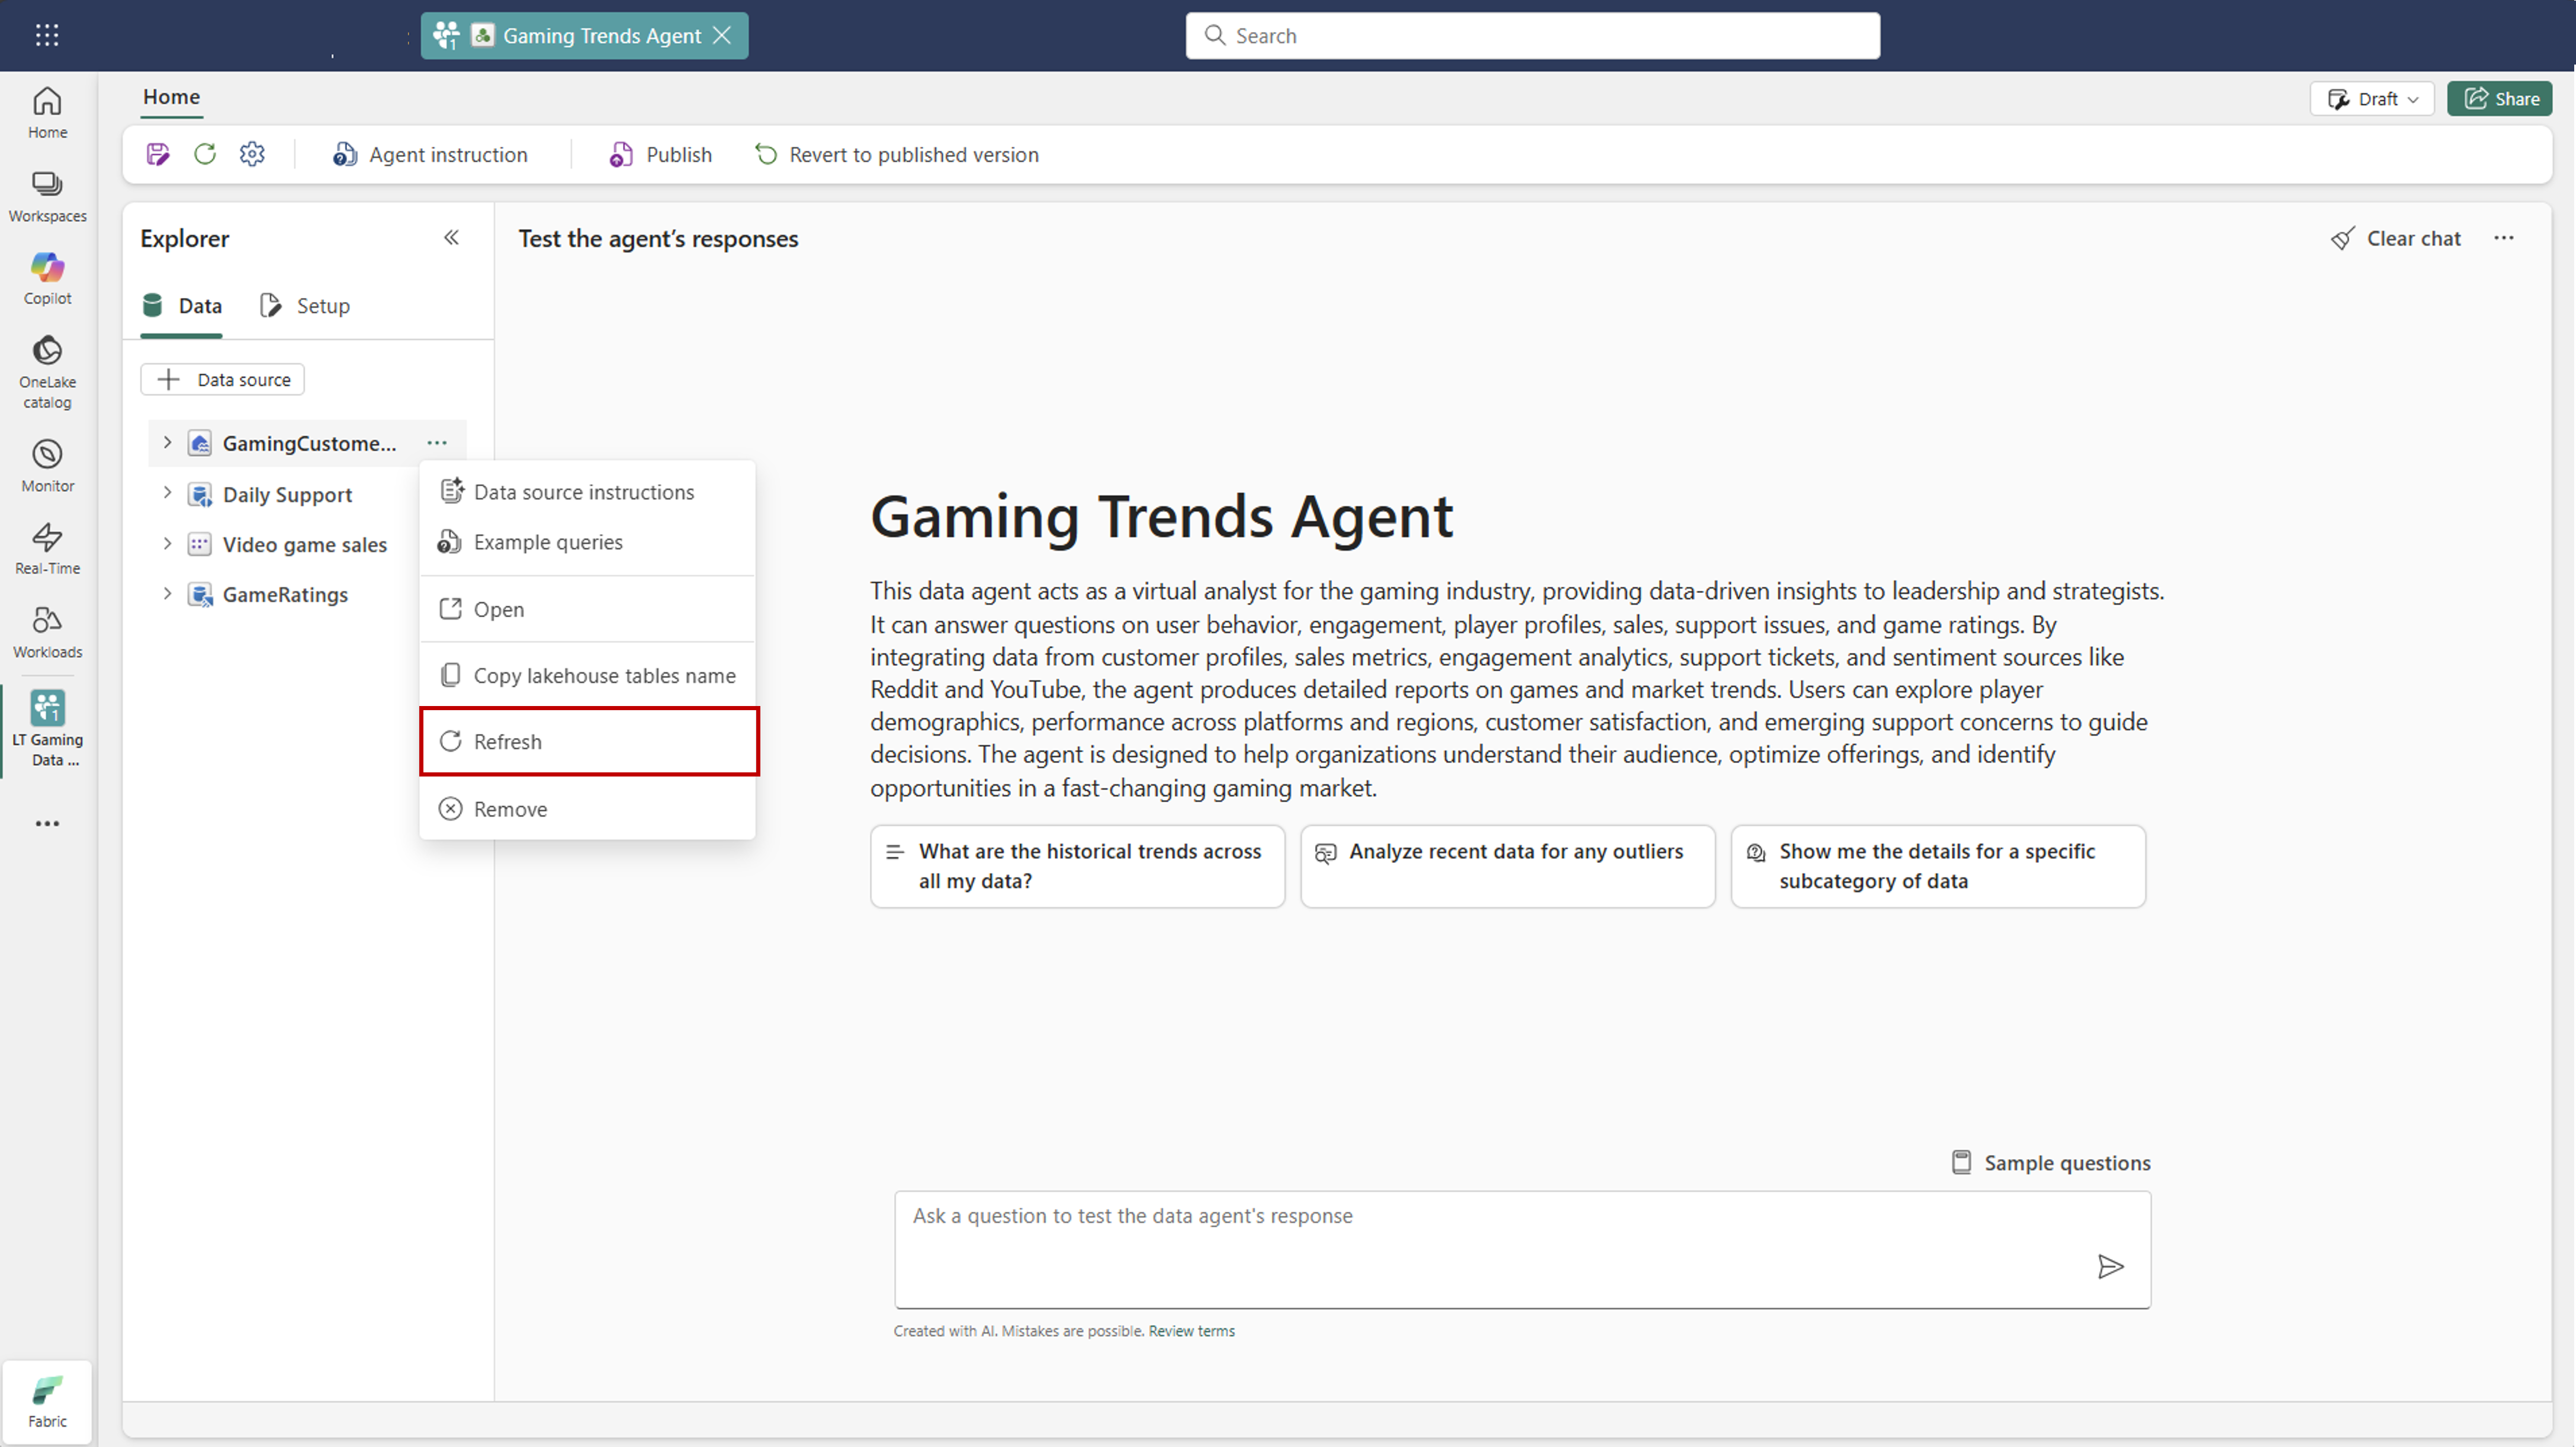
Task: Go to Monitor in the sidebar
Action: click(47, 465)
